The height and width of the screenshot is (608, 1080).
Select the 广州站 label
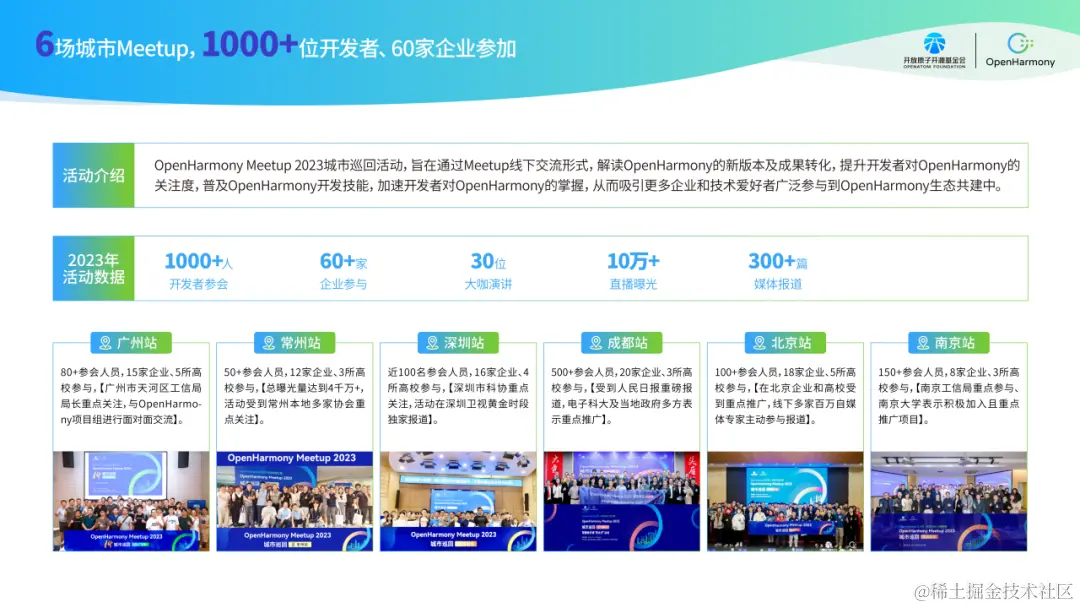pyautogui.click(x=131, y=343)
